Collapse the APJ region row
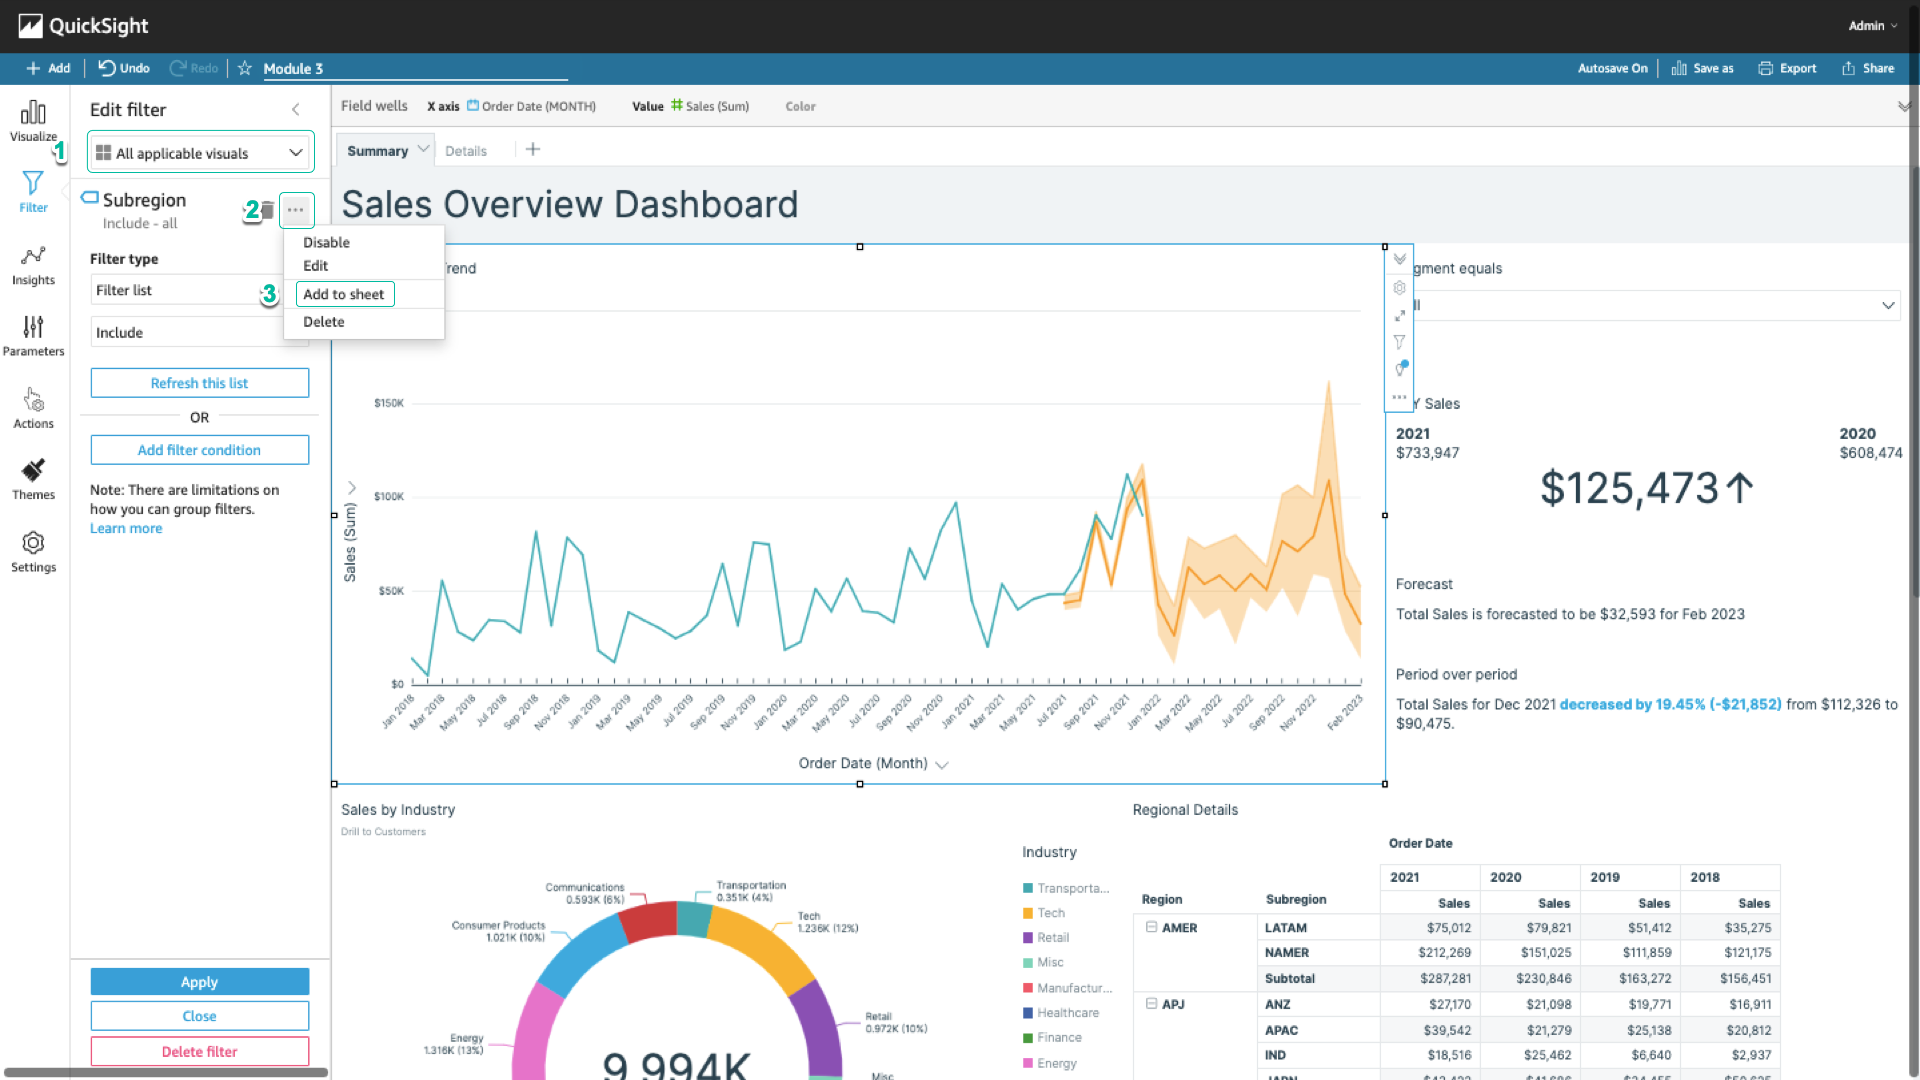Image resolution: width=1920 pixels, height=1080 pixels. click(1151, 1003)
